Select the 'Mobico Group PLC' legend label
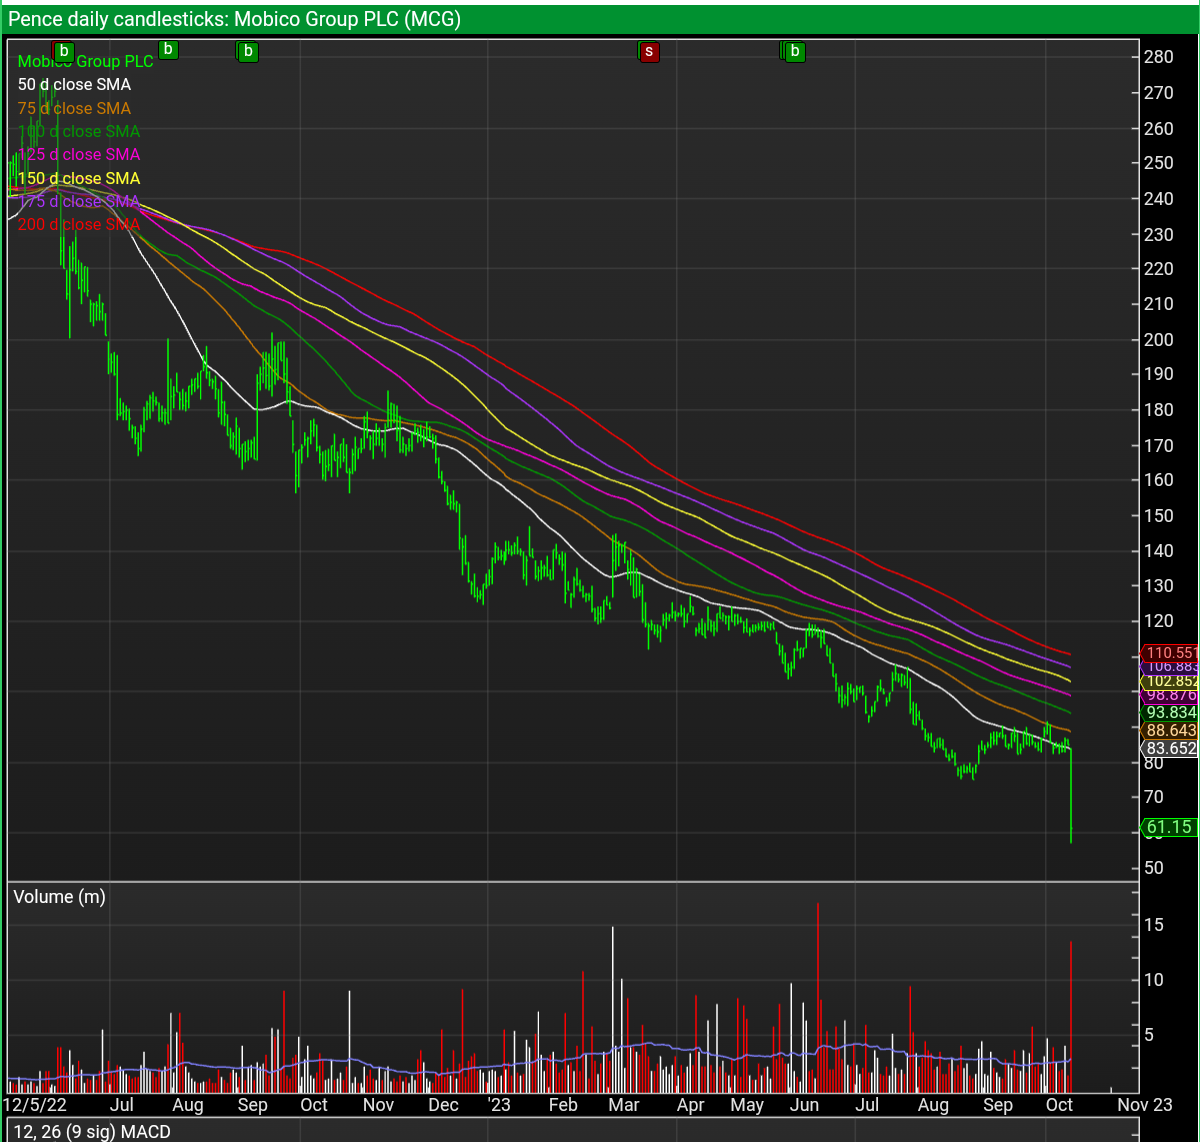The height and width of the screenshot is (1142, 1200). click(86, 62)
